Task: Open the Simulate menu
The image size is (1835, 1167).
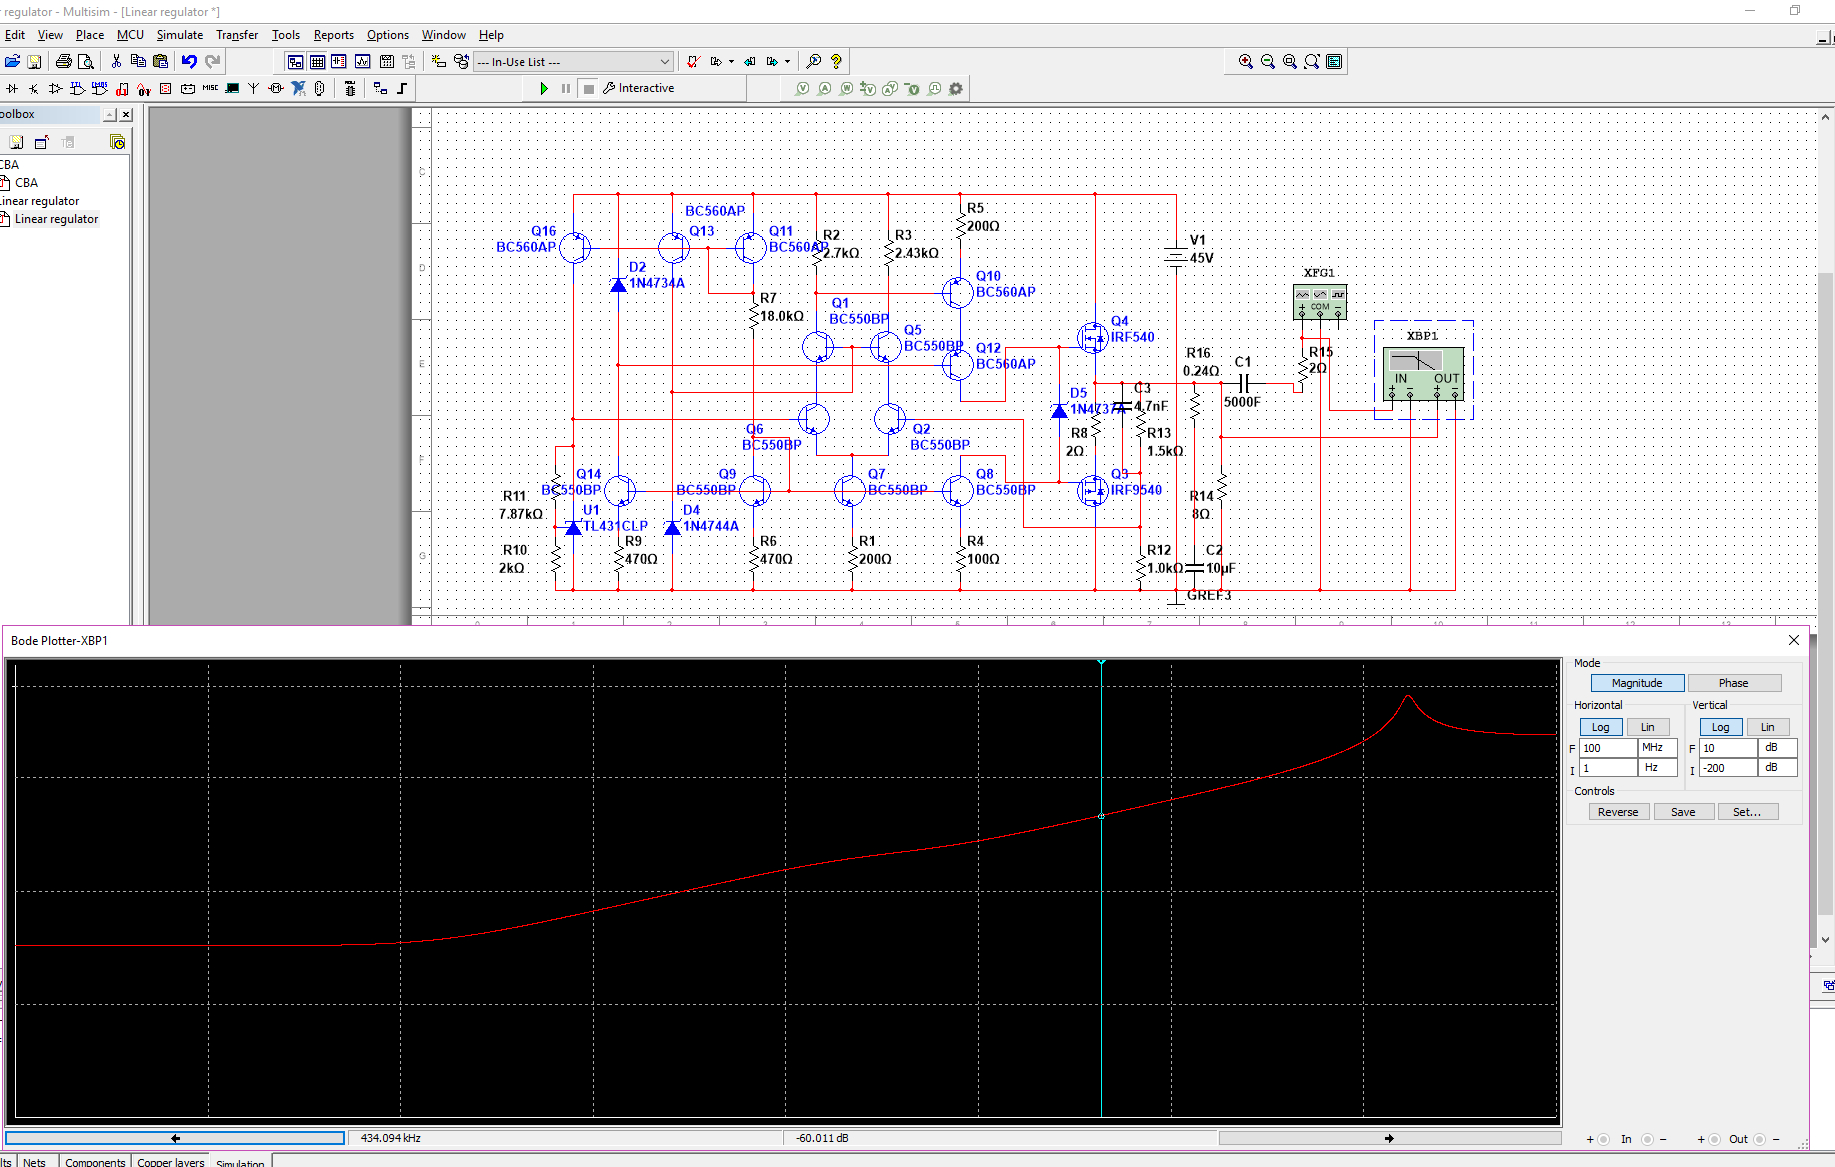Action: 179,35
